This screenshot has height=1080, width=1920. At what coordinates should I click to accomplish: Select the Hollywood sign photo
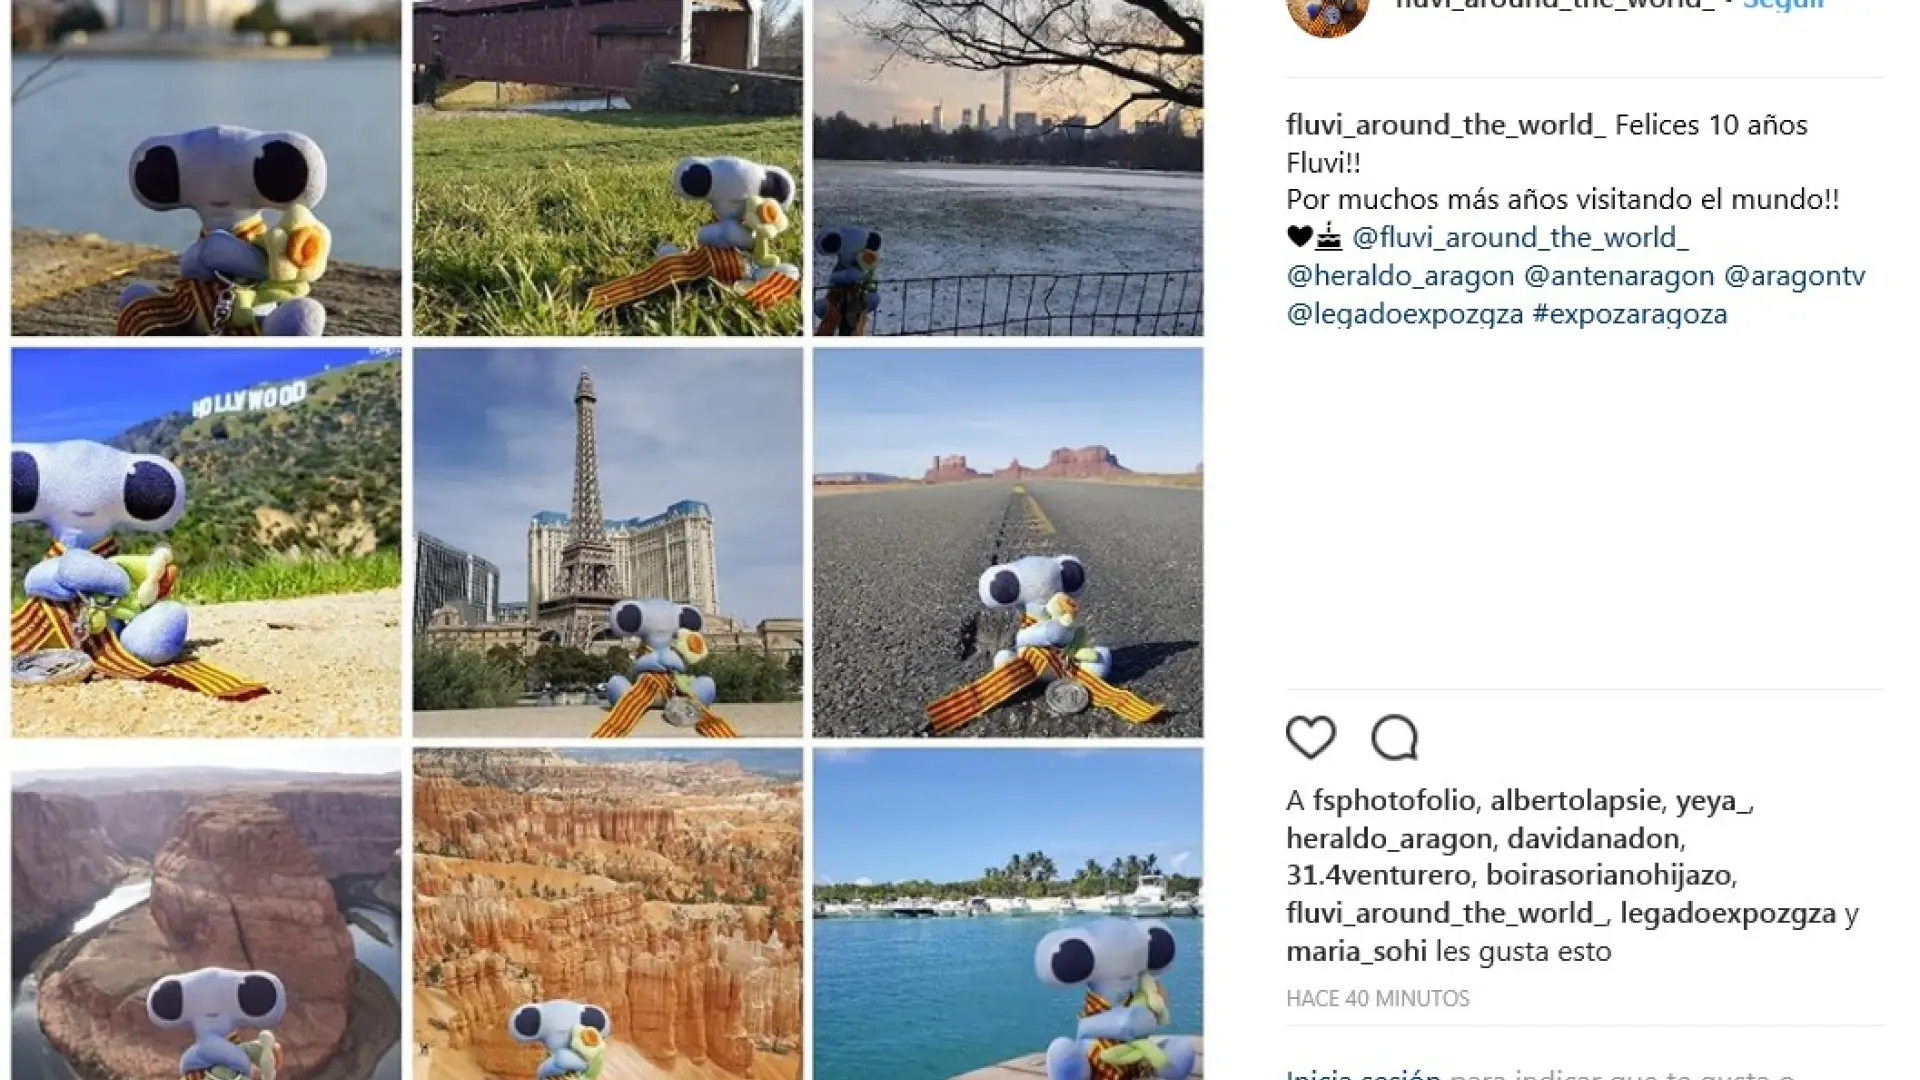(x=206, y=542)
